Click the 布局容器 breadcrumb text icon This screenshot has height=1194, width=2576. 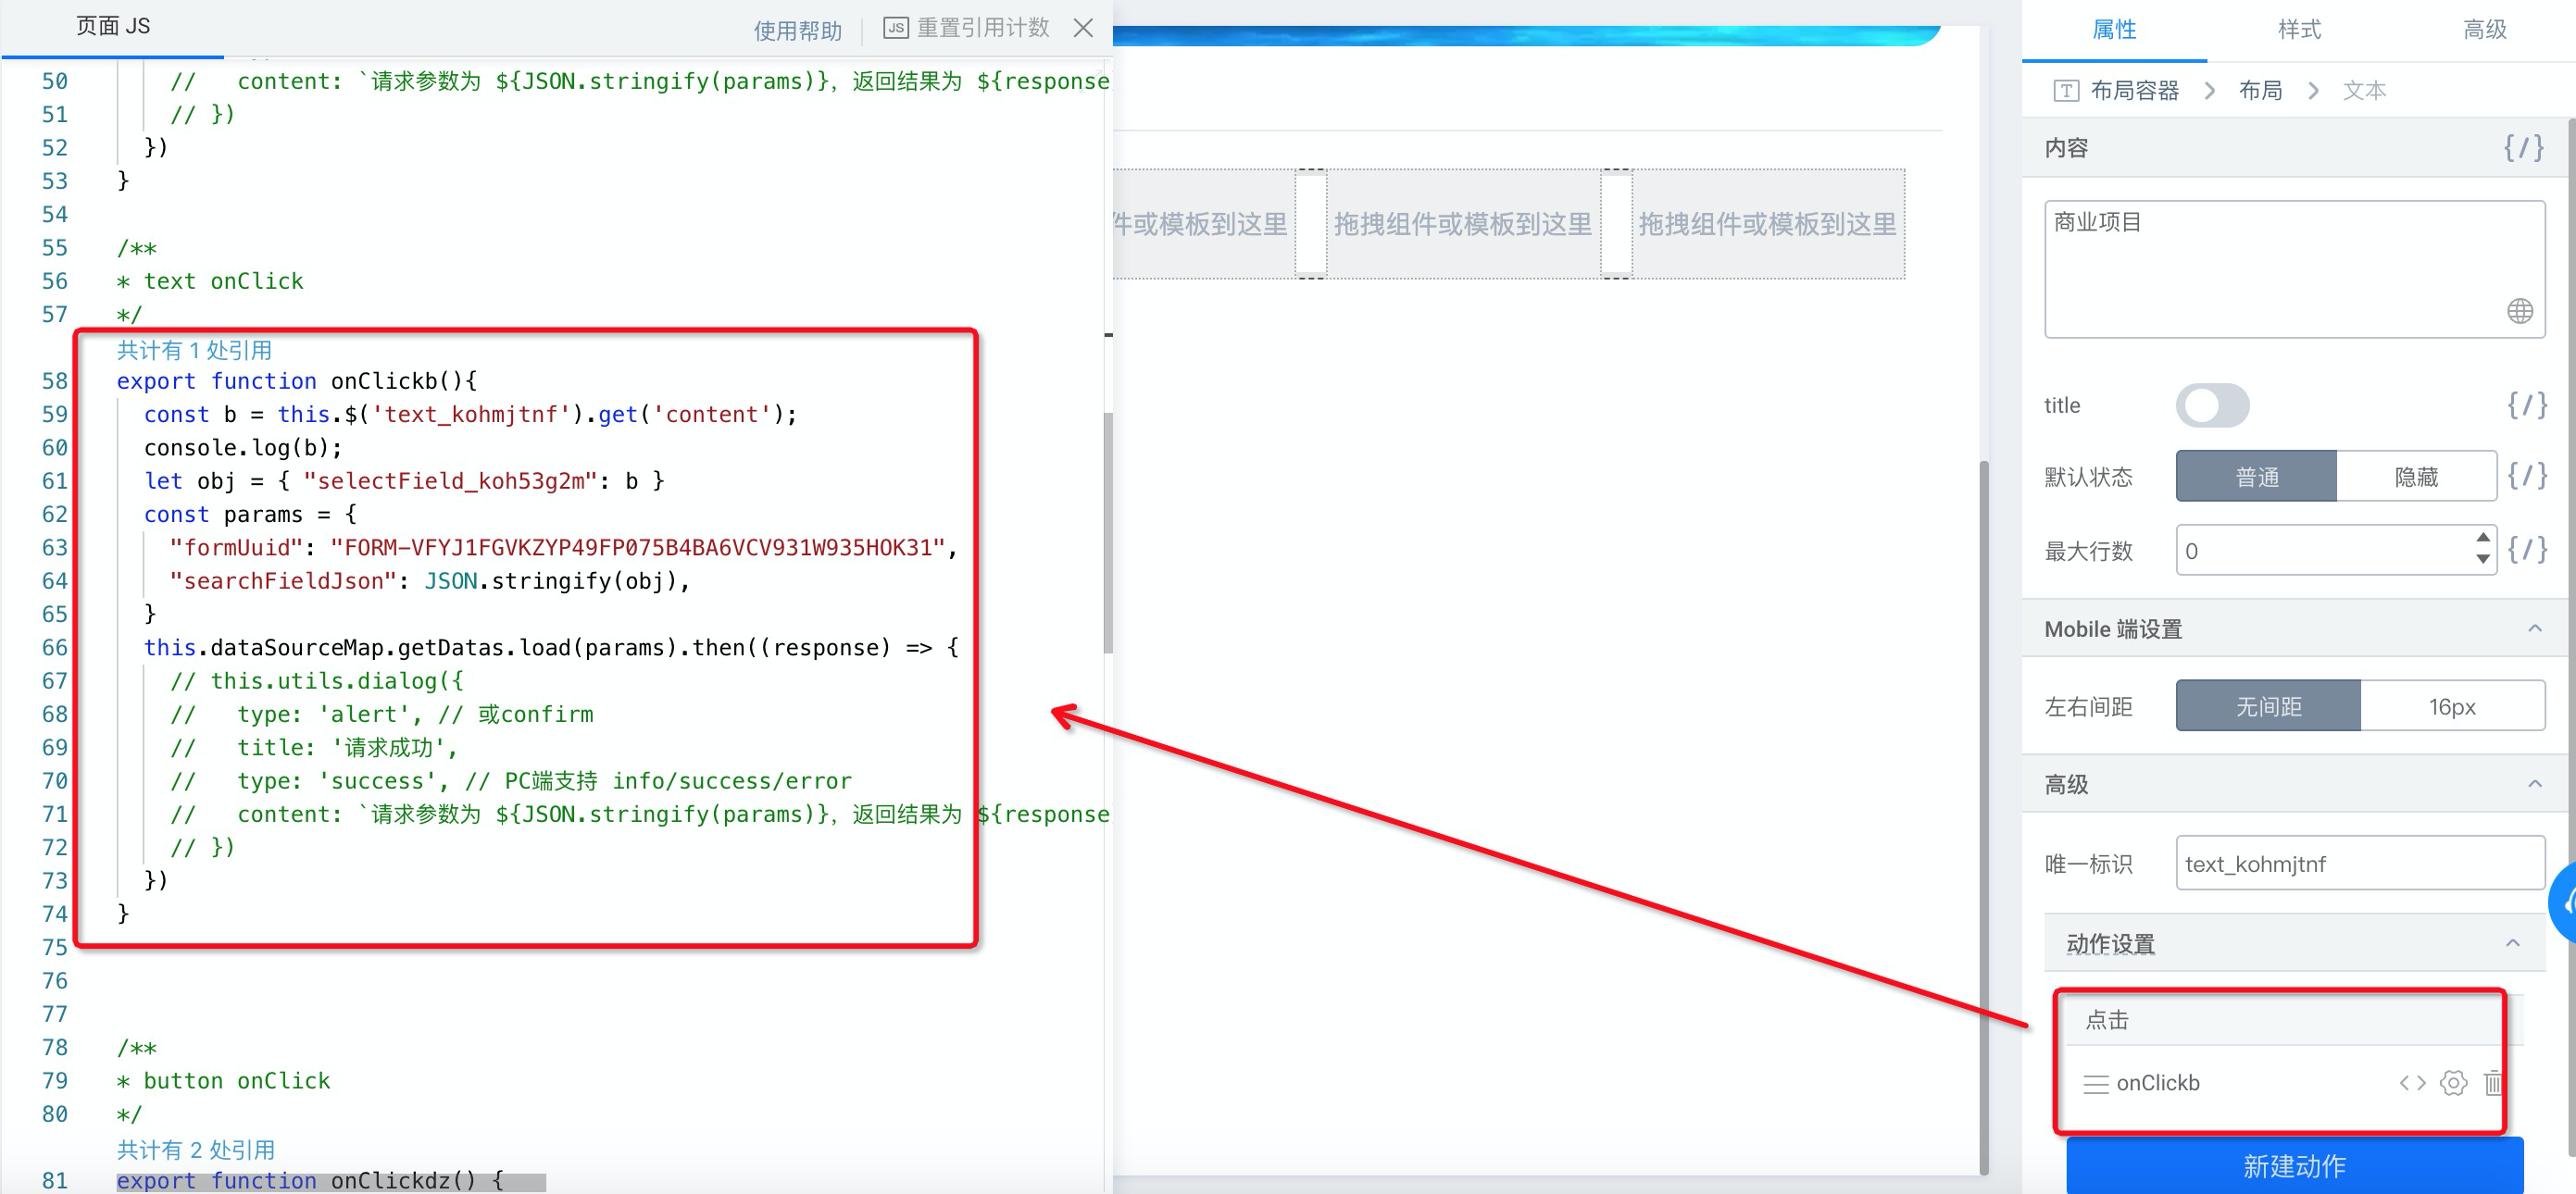(2066, 91)
